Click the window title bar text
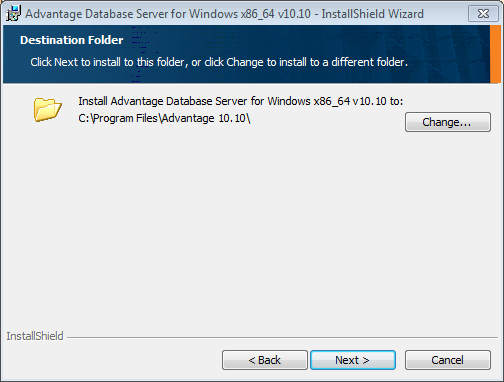This screenshot has height=382, width=504. point(224,14)
